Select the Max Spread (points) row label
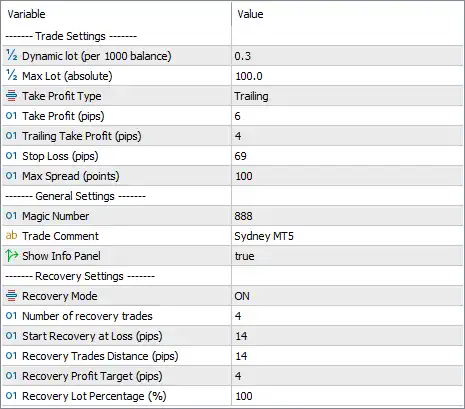Viewport: 465px width, 409px height. pyautogui.click(x=71, y=176)
